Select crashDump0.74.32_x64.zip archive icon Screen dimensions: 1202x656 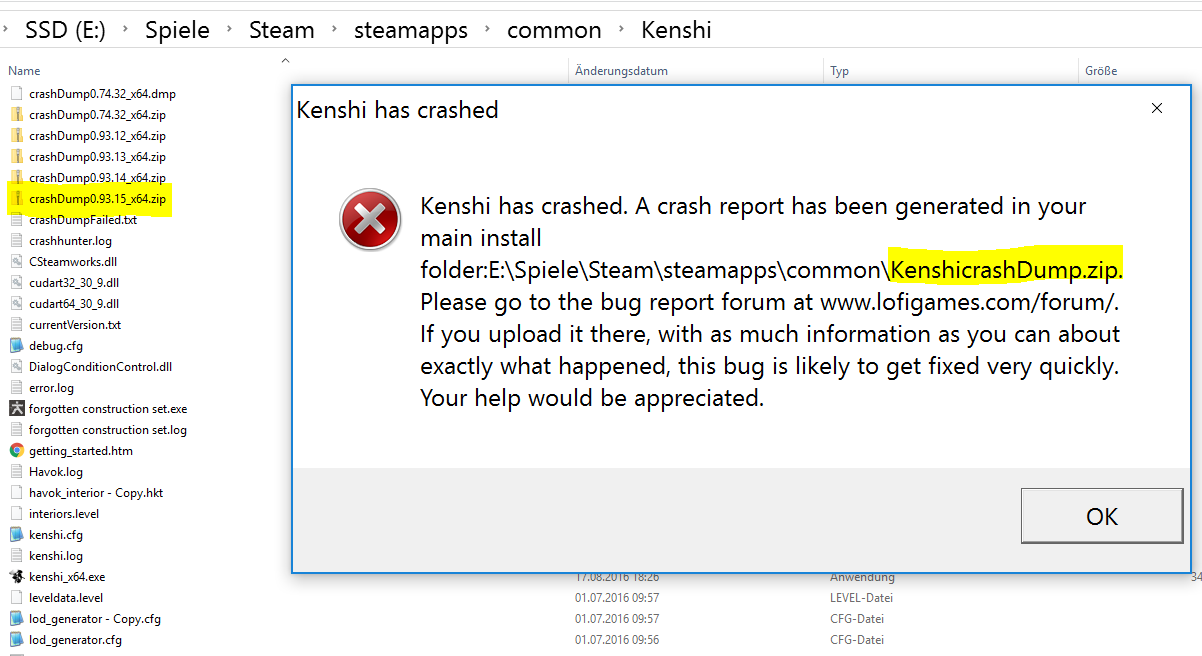click(16, 114)
